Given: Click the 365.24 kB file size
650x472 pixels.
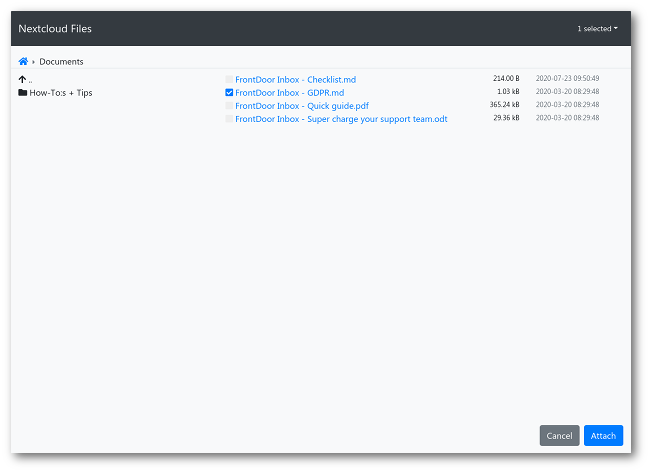Looking at the screenshot, I should (x=504, y=105).
